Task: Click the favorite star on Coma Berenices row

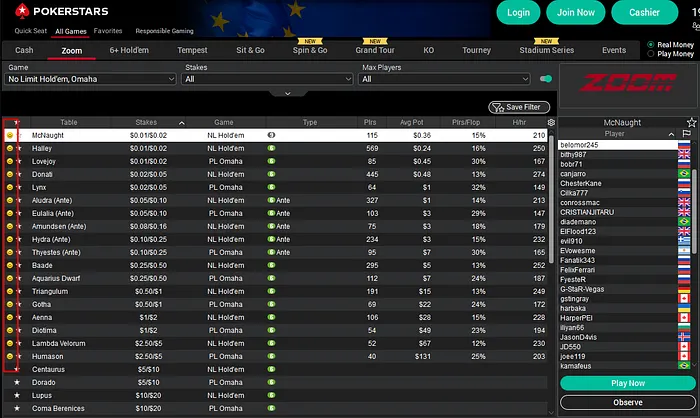Action: point(17,408)
